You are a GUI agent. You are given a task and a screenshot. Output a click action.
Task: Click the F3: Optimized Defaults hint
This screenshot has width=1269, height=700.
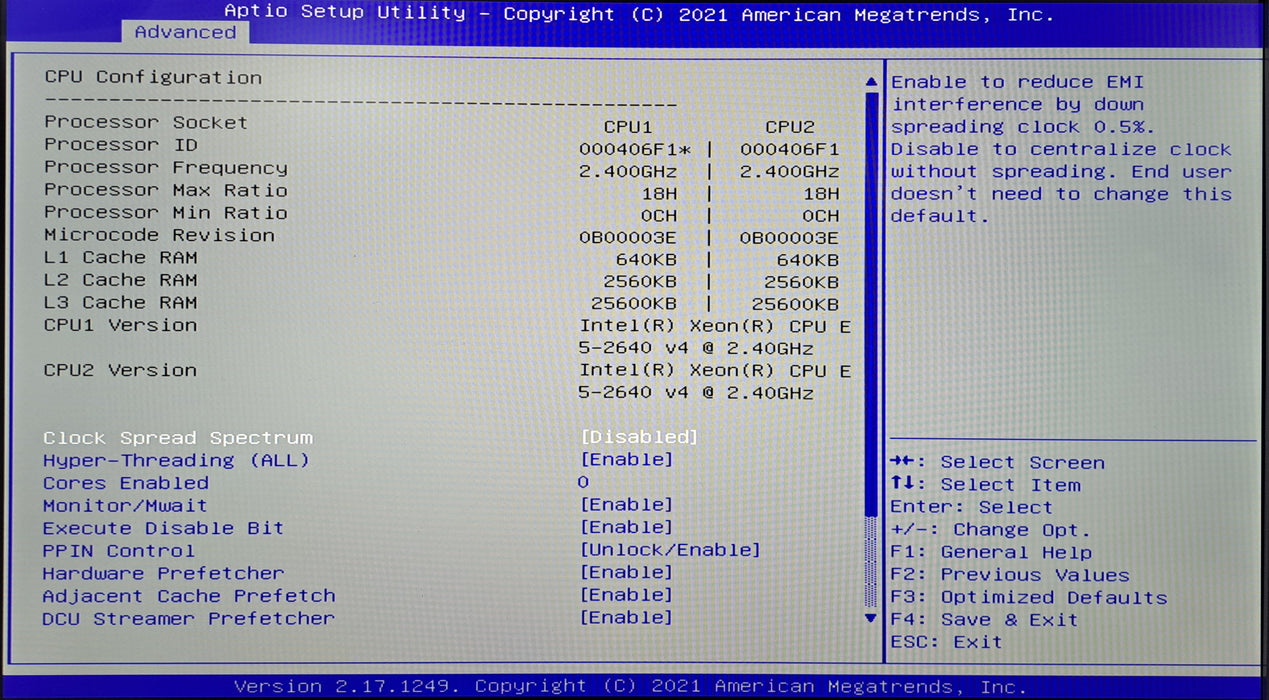click(1029, 598)
